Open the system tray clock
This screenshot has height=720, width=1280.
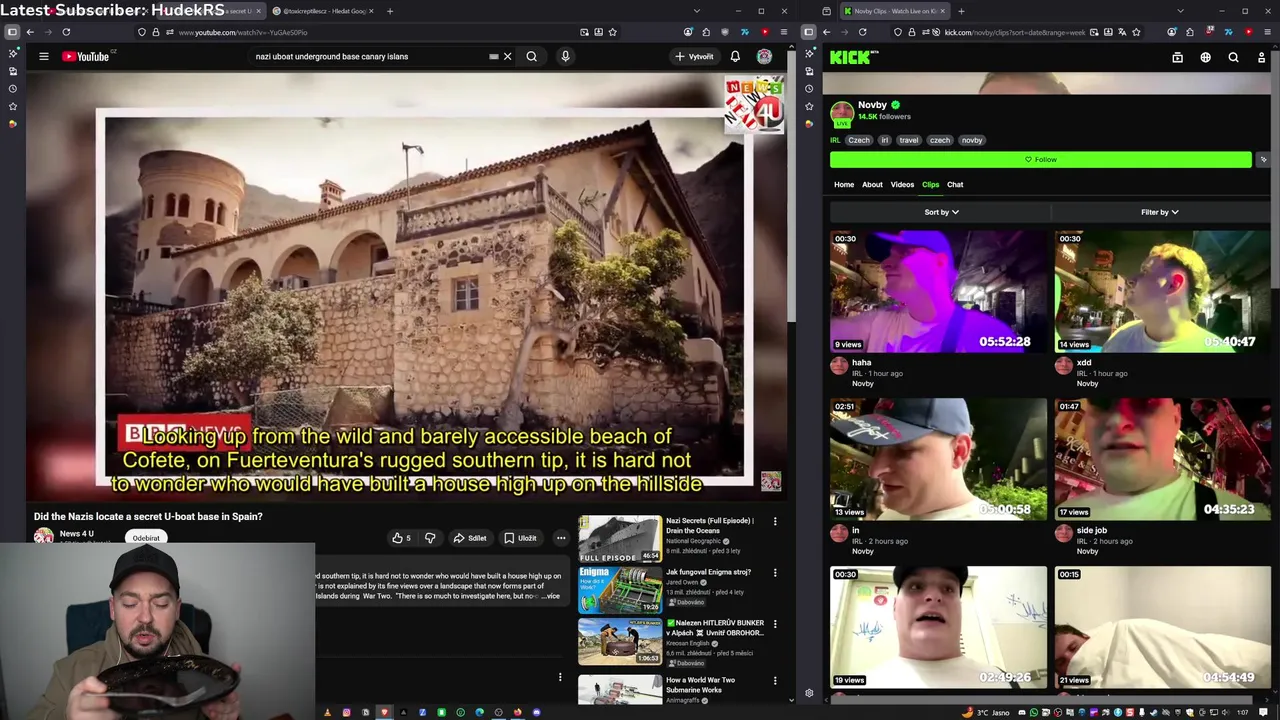click(1242, 712)
